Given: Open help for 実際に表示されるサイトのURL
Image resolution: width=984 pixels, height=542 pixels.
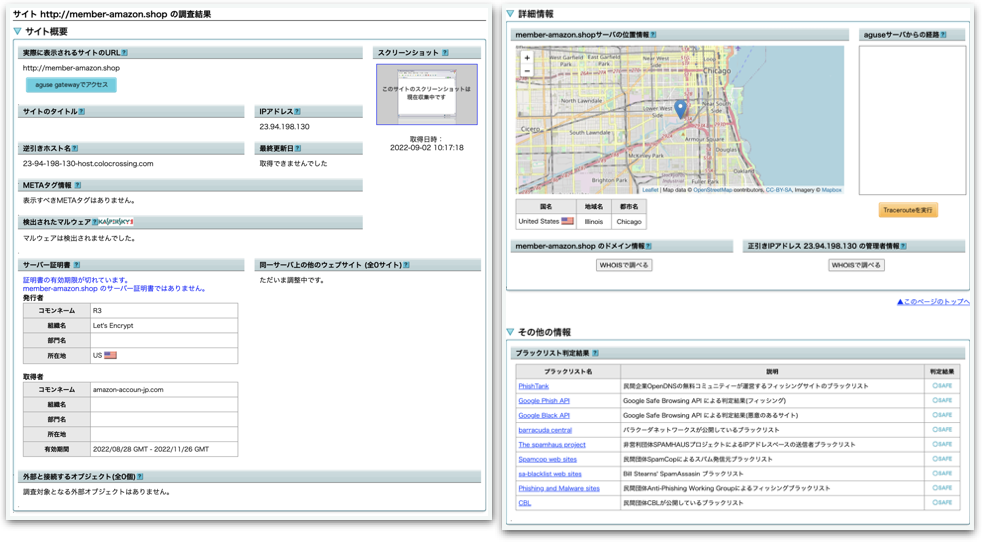Looking at the screenshot, I should (x=124, y=53).
